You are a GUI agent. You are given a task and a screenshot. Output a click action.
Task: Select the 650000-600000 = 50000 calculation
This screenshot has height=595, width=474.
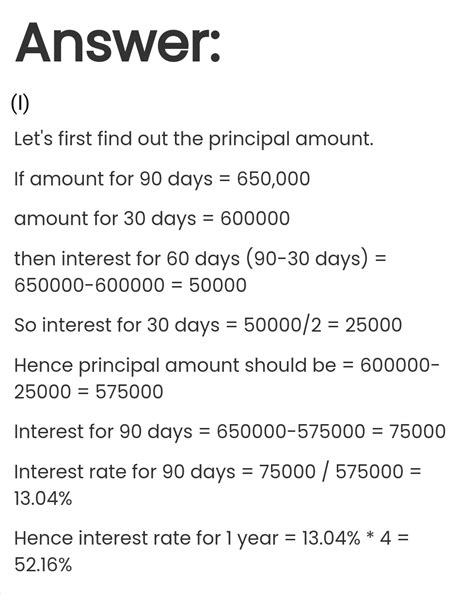pos(130,285)
